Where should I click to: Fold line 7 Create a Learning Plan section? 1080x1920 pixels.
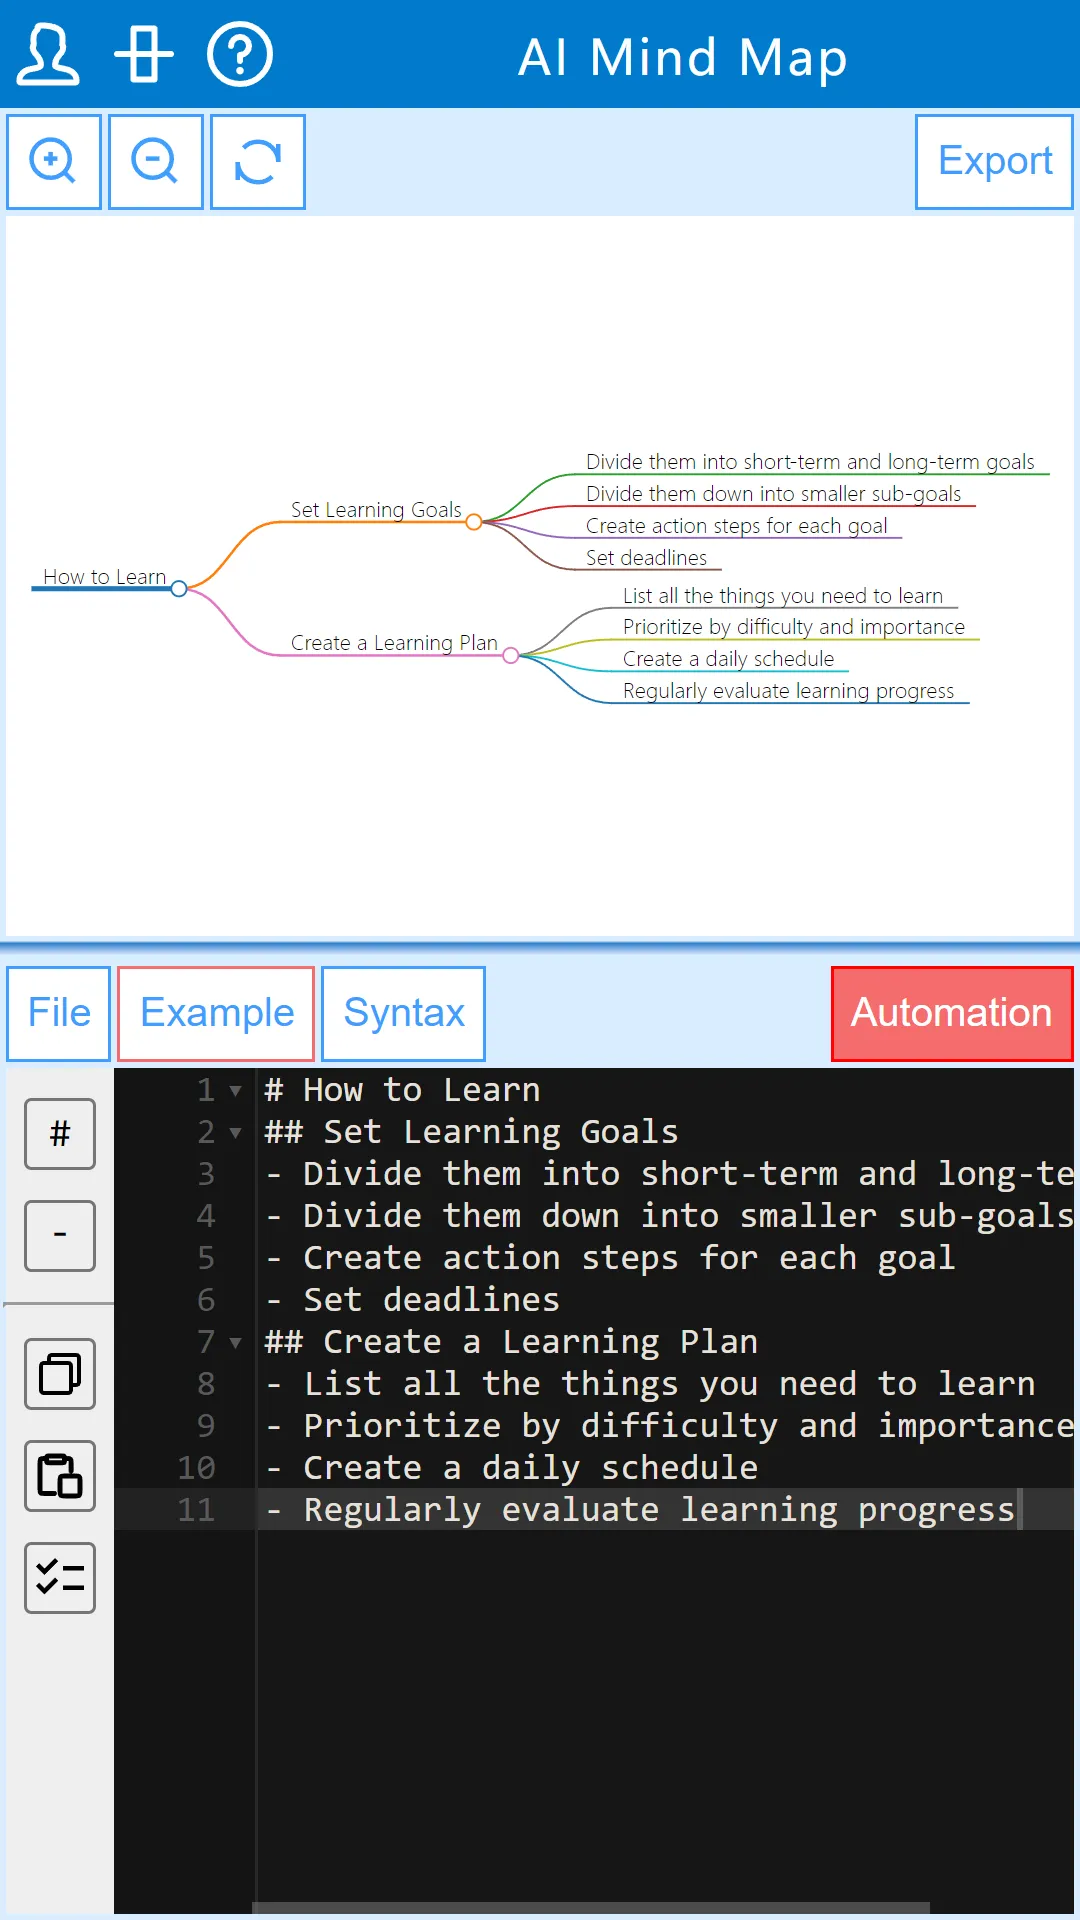click(235, 1343)
